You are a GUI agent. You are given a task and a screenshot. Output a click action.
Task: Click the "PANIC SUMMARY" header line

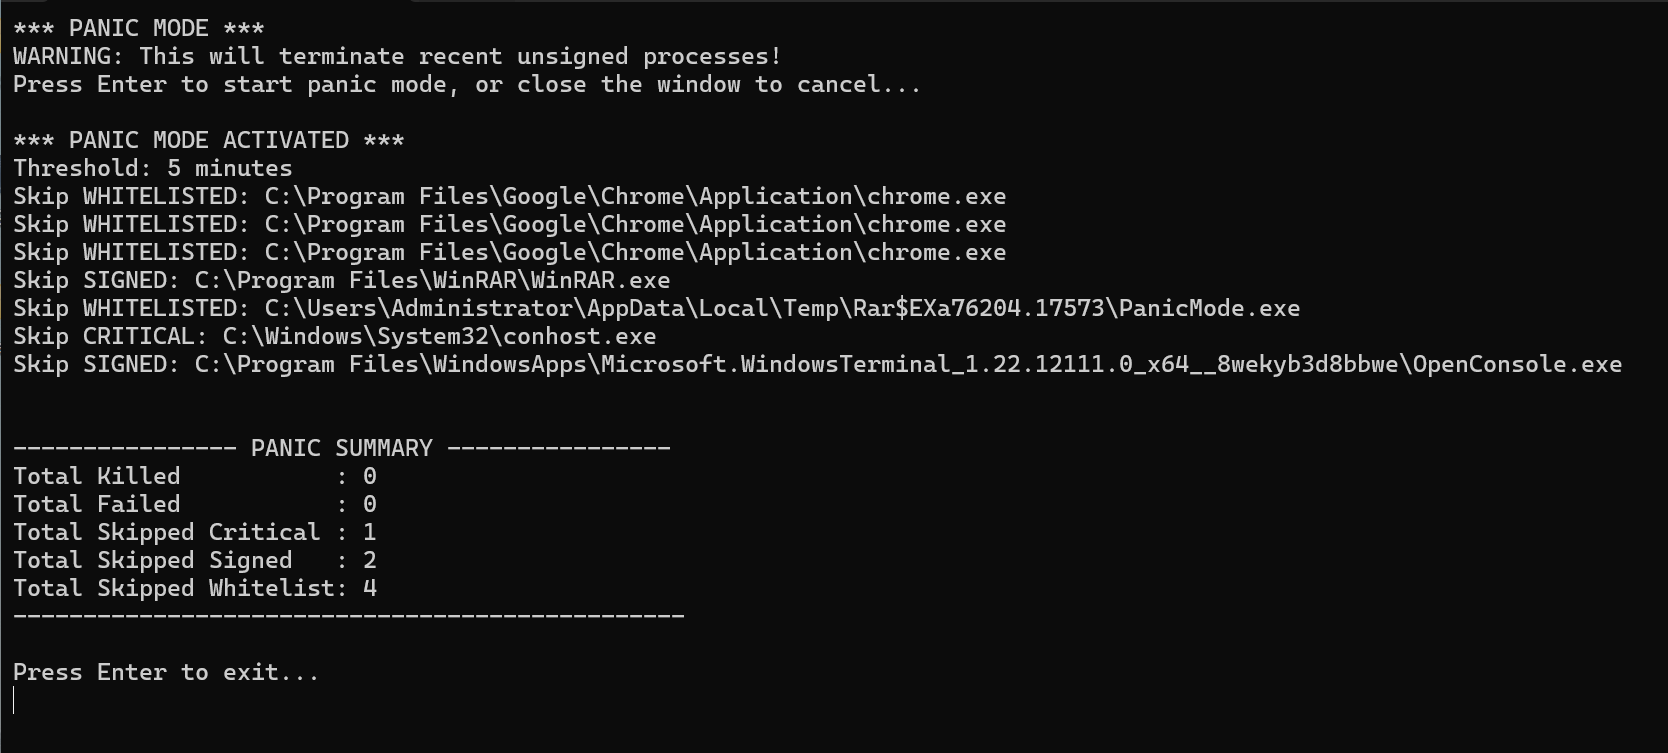coord(341,448)
